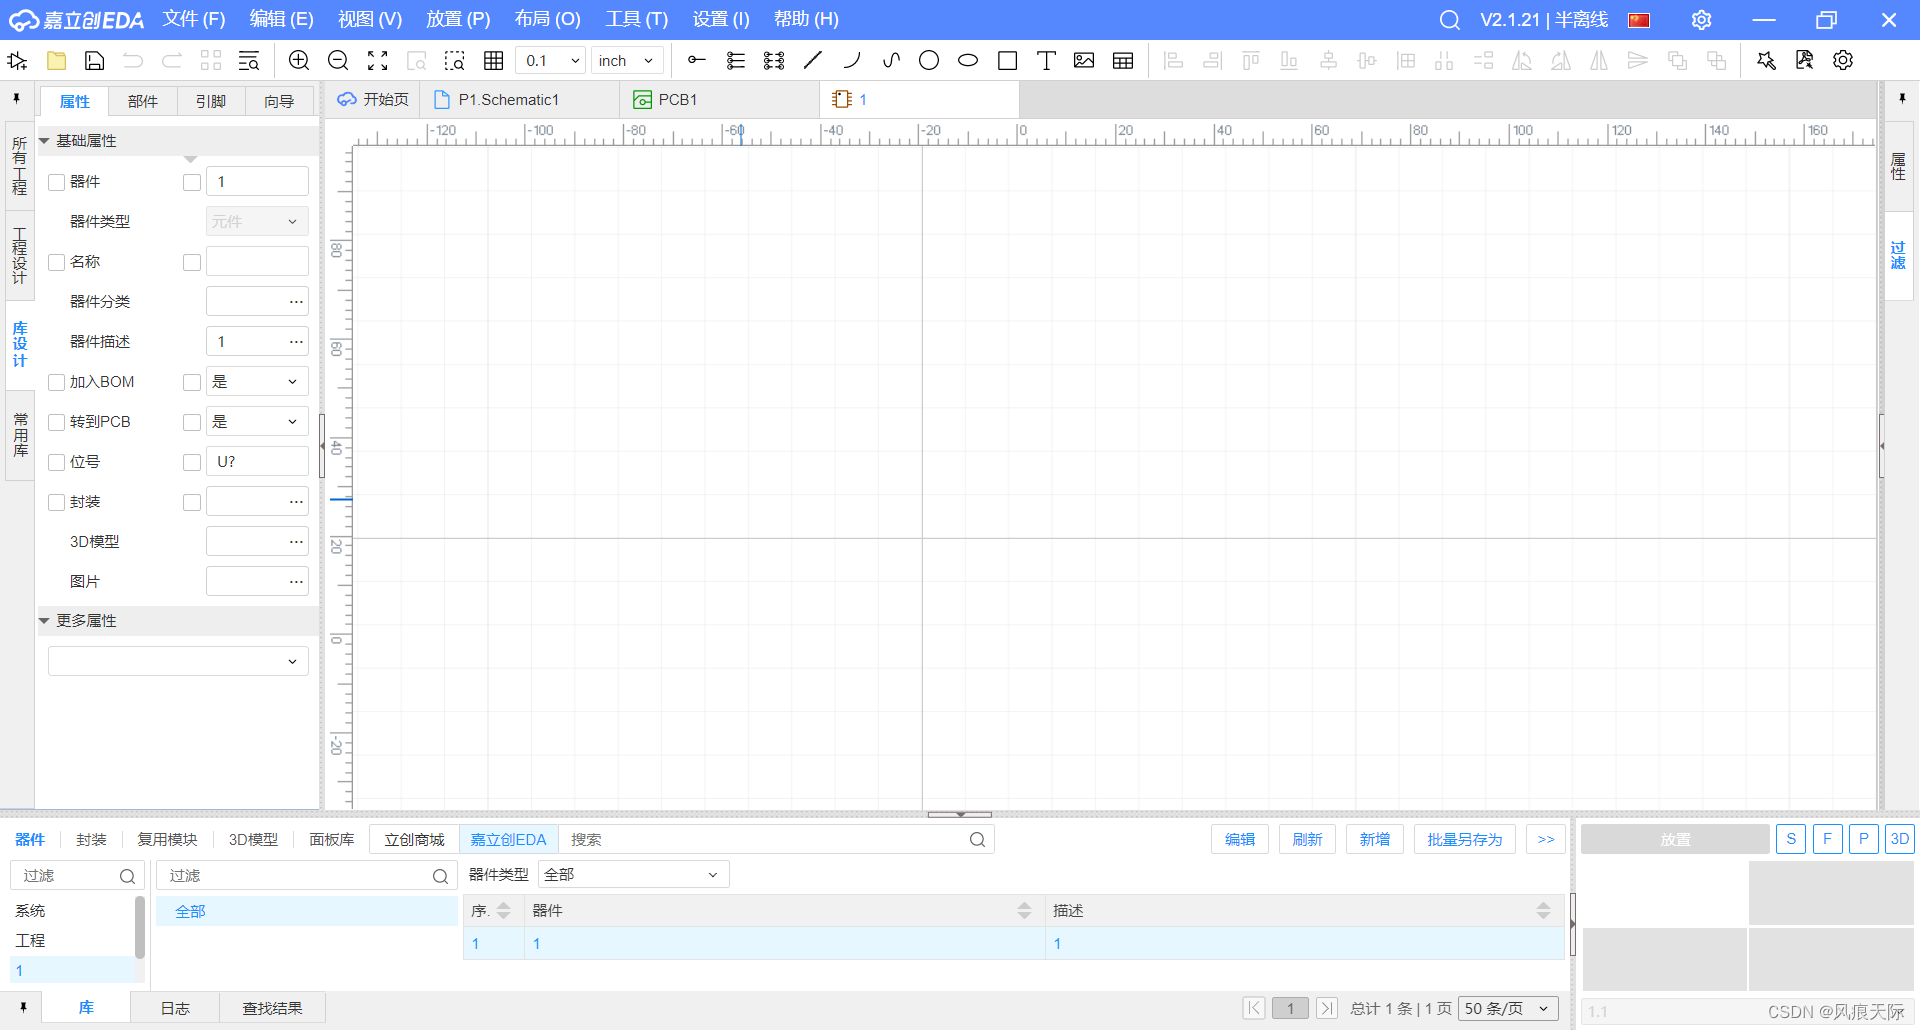Zoom out with the minus magnifier
1920x1030 pixels.
tap(338, 61)
